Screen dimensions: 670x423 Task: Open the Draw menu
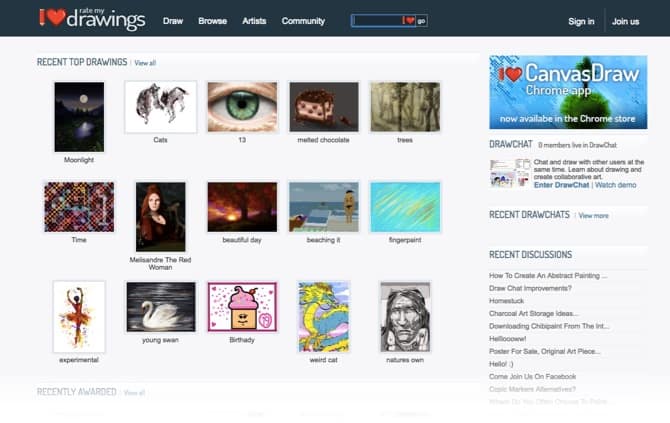coord(173,21)
